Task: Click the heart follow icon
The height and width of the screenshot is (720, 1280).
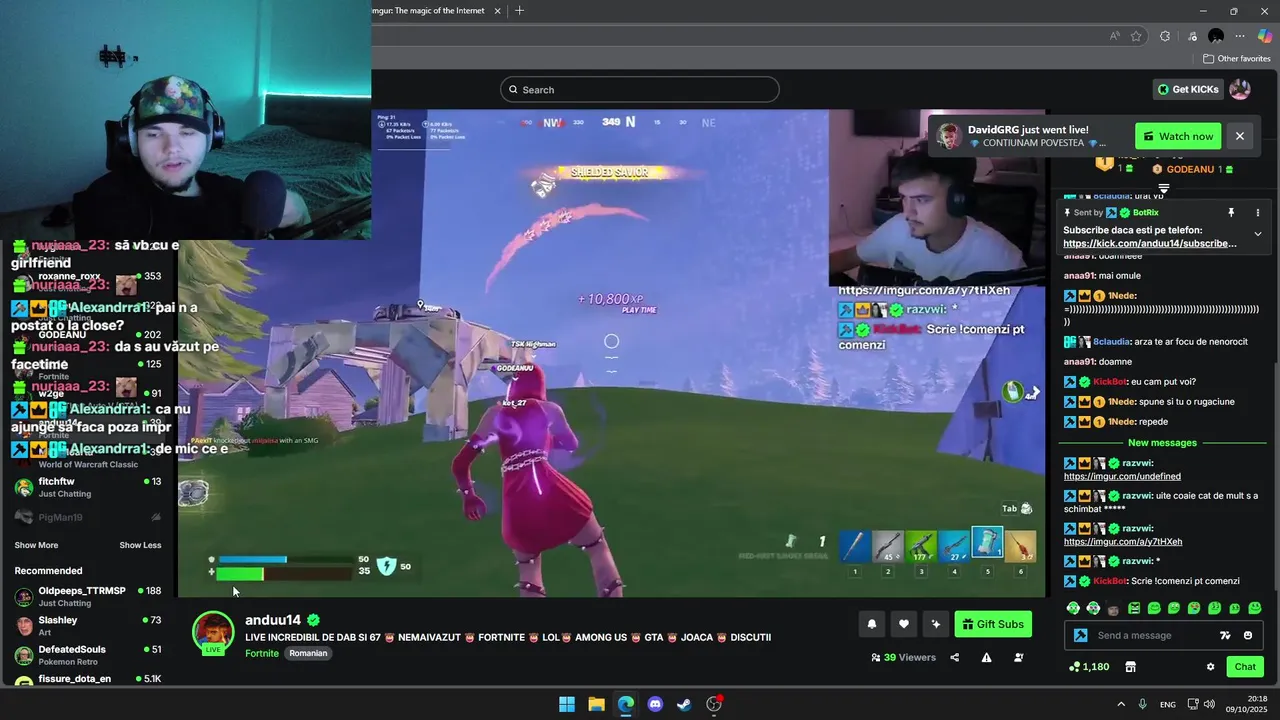Action: click(904, 624)
